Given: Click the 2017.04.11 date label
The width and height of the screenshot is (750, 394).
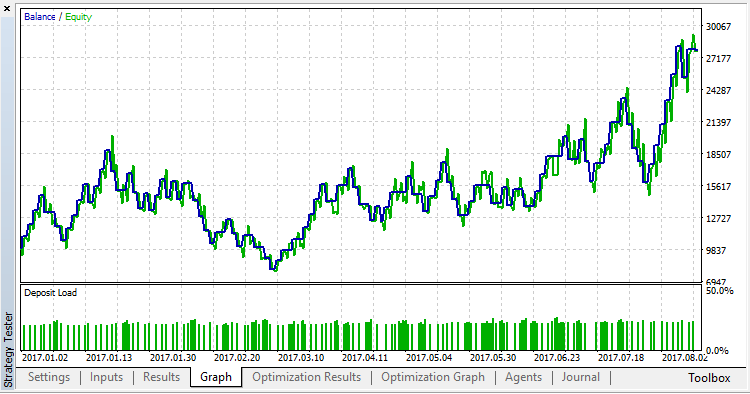Looking at the screenshot, I should point(365,358).
